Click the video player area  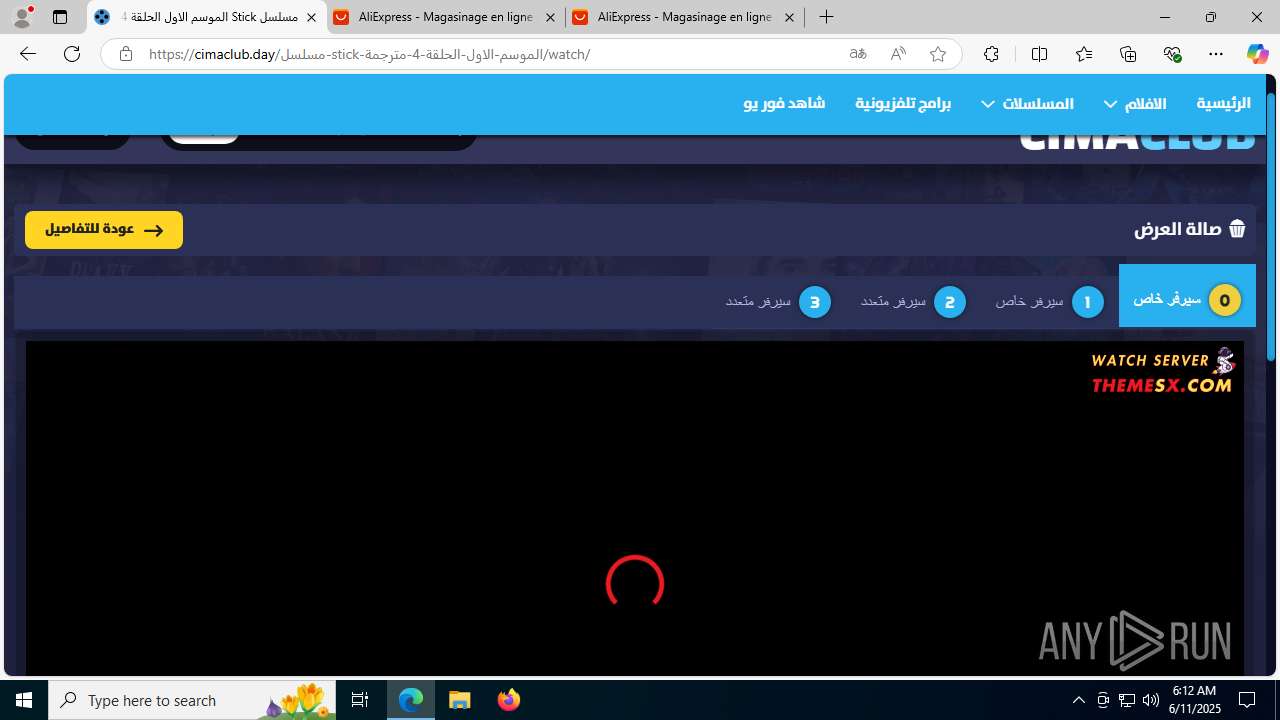[x=635, y=508]
